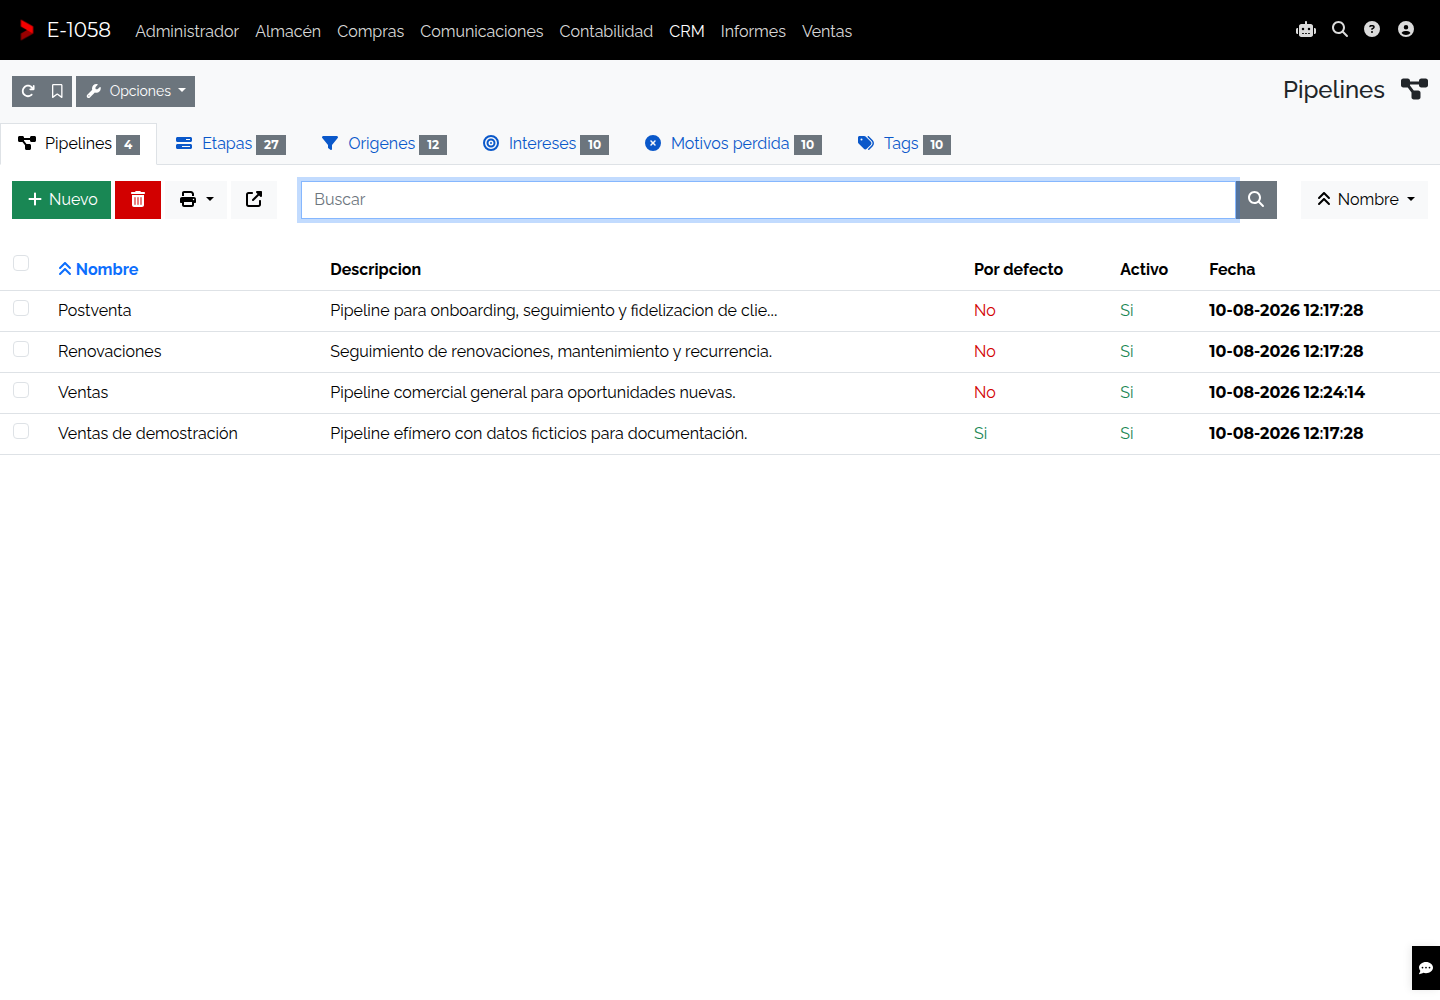
Task: Click the Fecha column header
Action: (1232, 269)
